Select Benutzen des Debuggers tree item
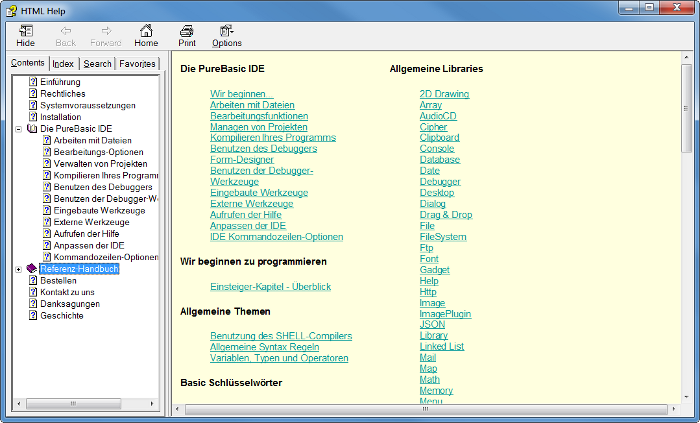700x423 pixels. point(103,187)
